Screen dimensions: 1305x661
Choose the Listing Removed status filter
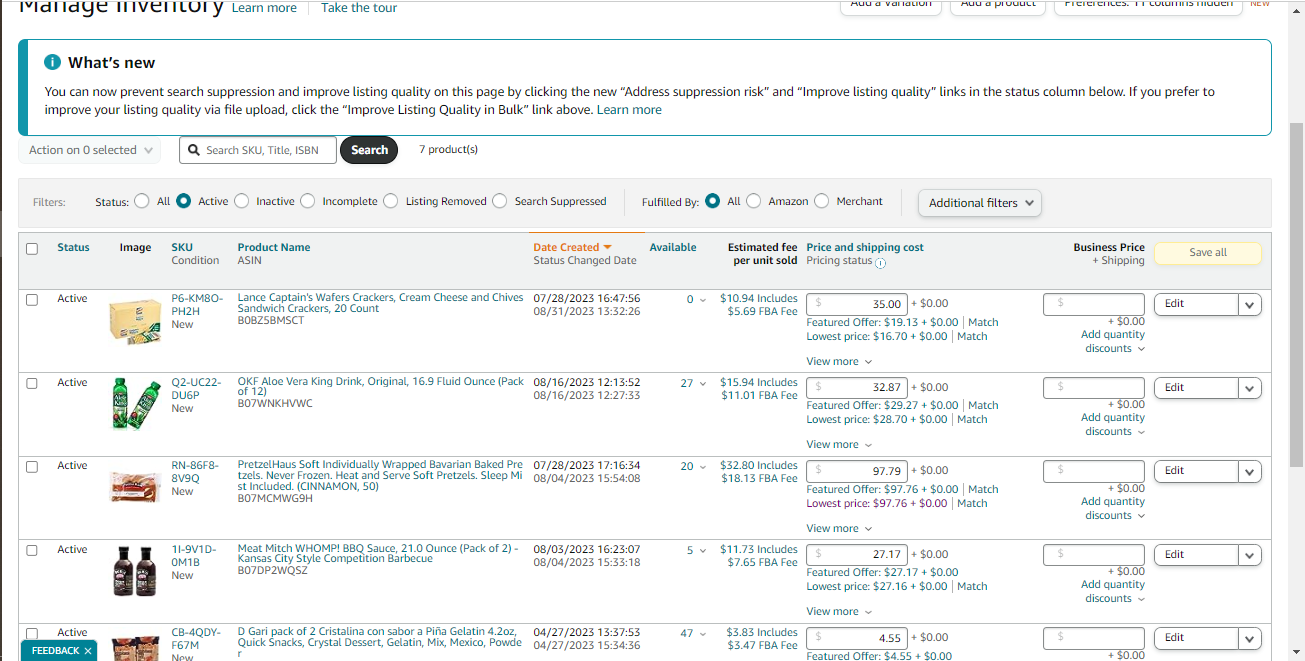tap(390, 201)
